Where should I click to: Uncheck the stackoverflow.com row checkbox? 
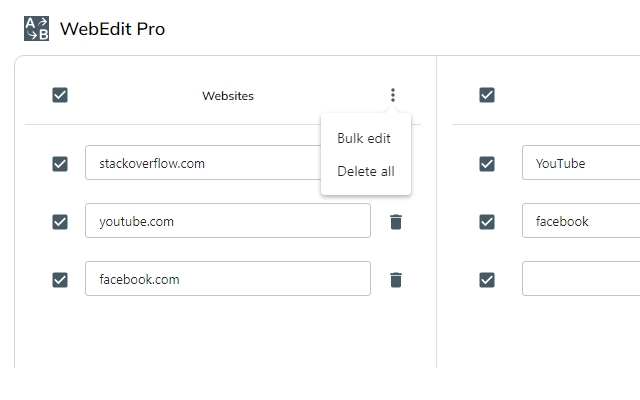click(60, 164)
